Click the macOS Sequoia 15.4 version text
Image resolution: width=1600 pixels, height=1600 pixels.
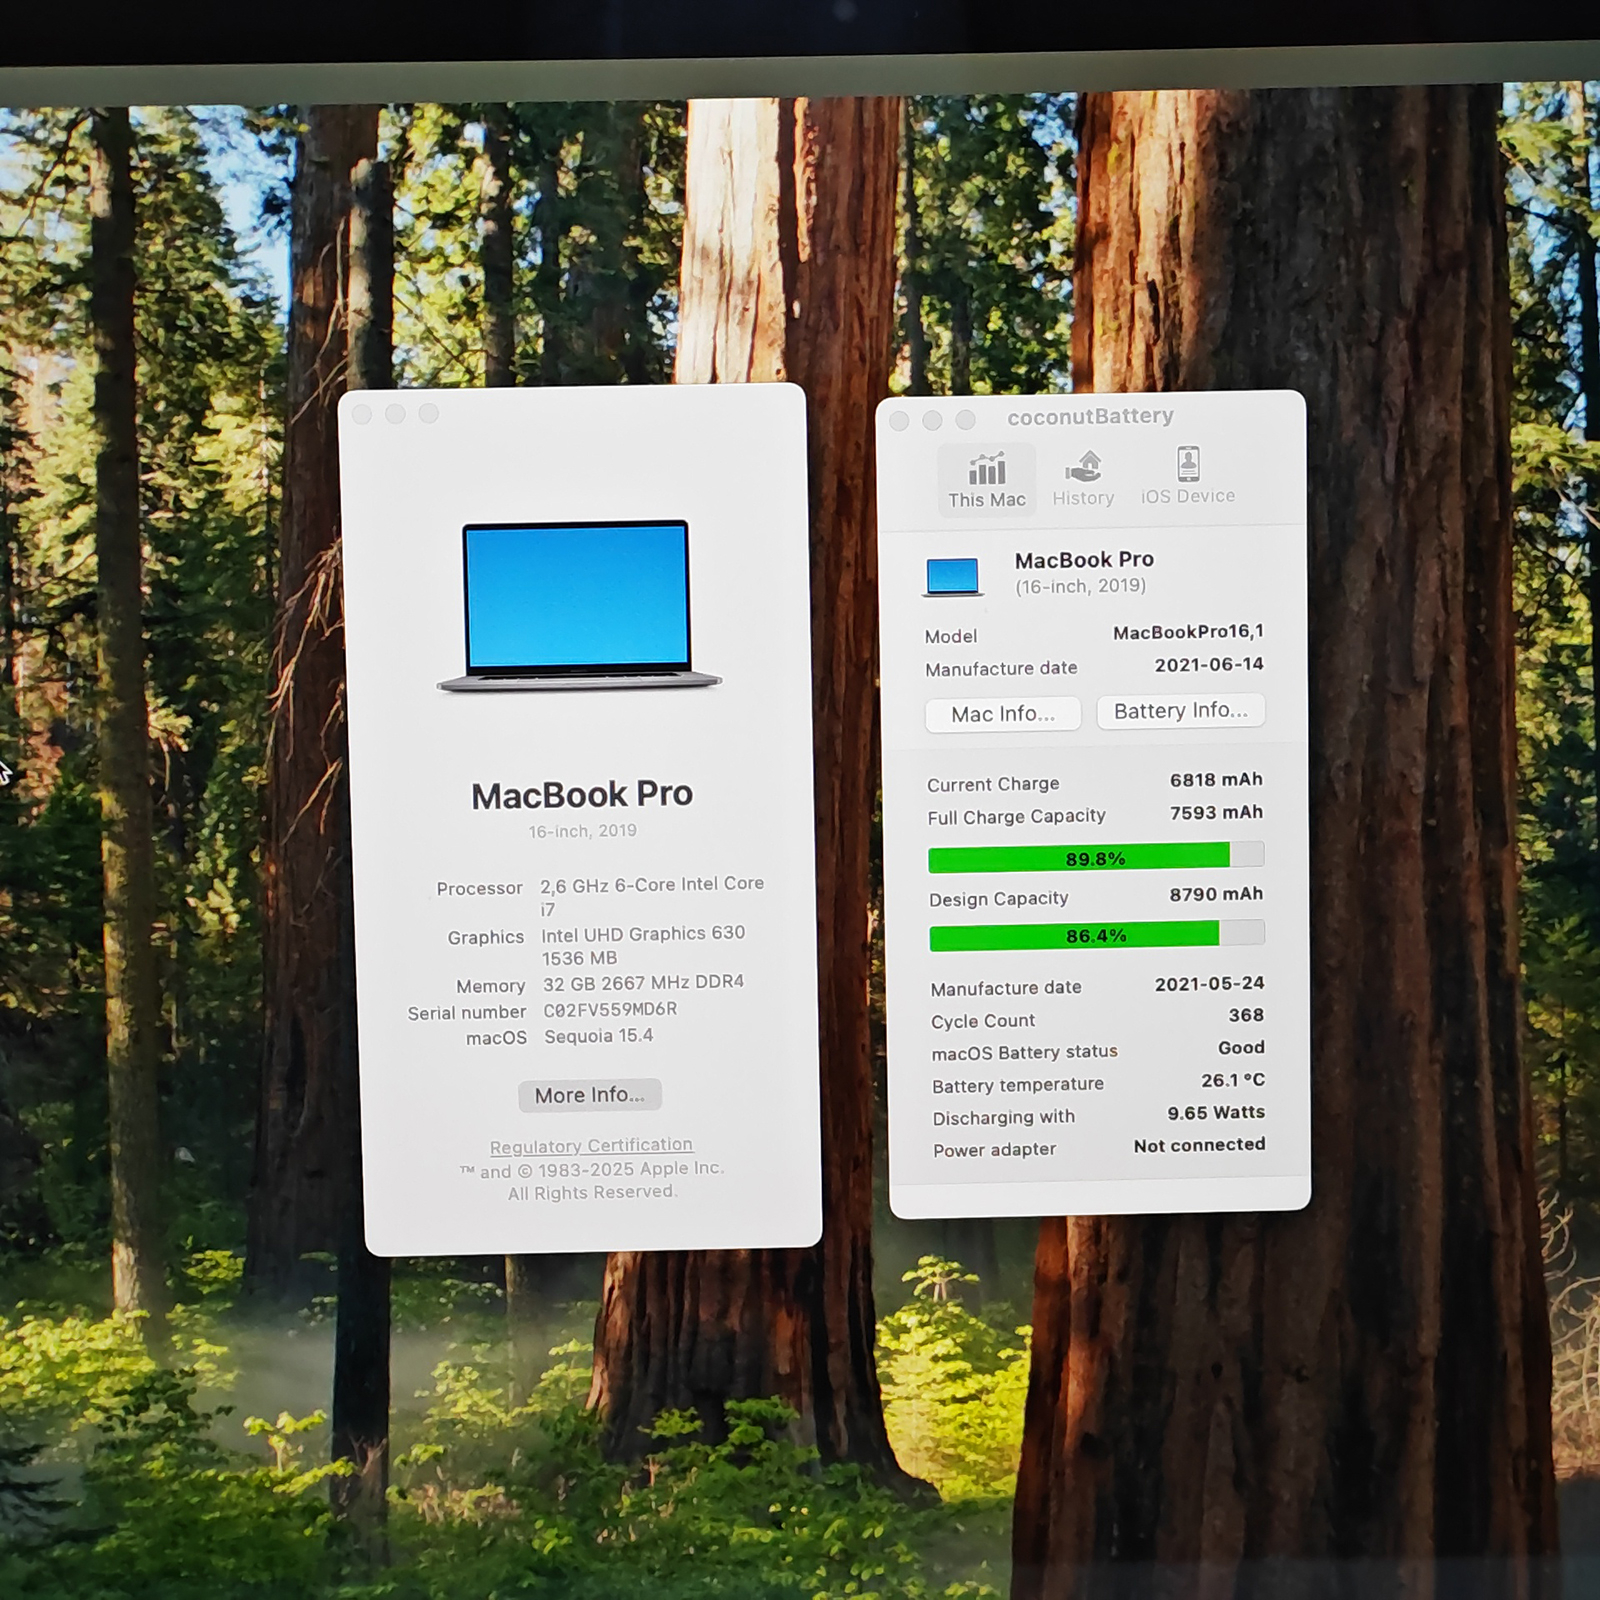tap(598, 1036)
